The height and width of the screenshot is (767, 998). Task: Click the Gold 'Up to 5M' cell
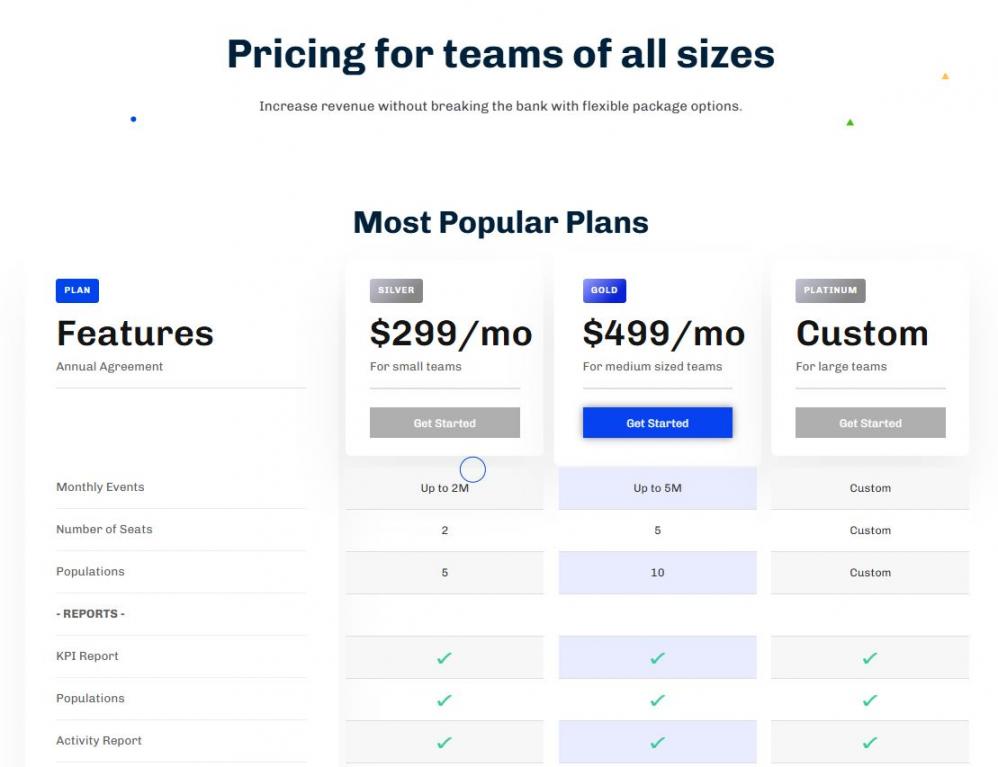pyautogui.click(x=657, y=488)
